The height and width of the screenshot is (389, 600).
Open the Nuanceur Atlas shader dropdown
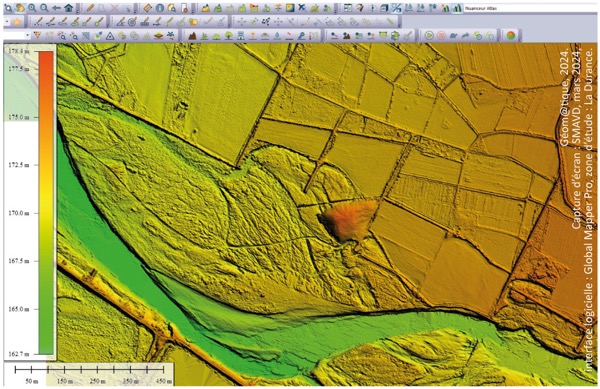[530, 8]
